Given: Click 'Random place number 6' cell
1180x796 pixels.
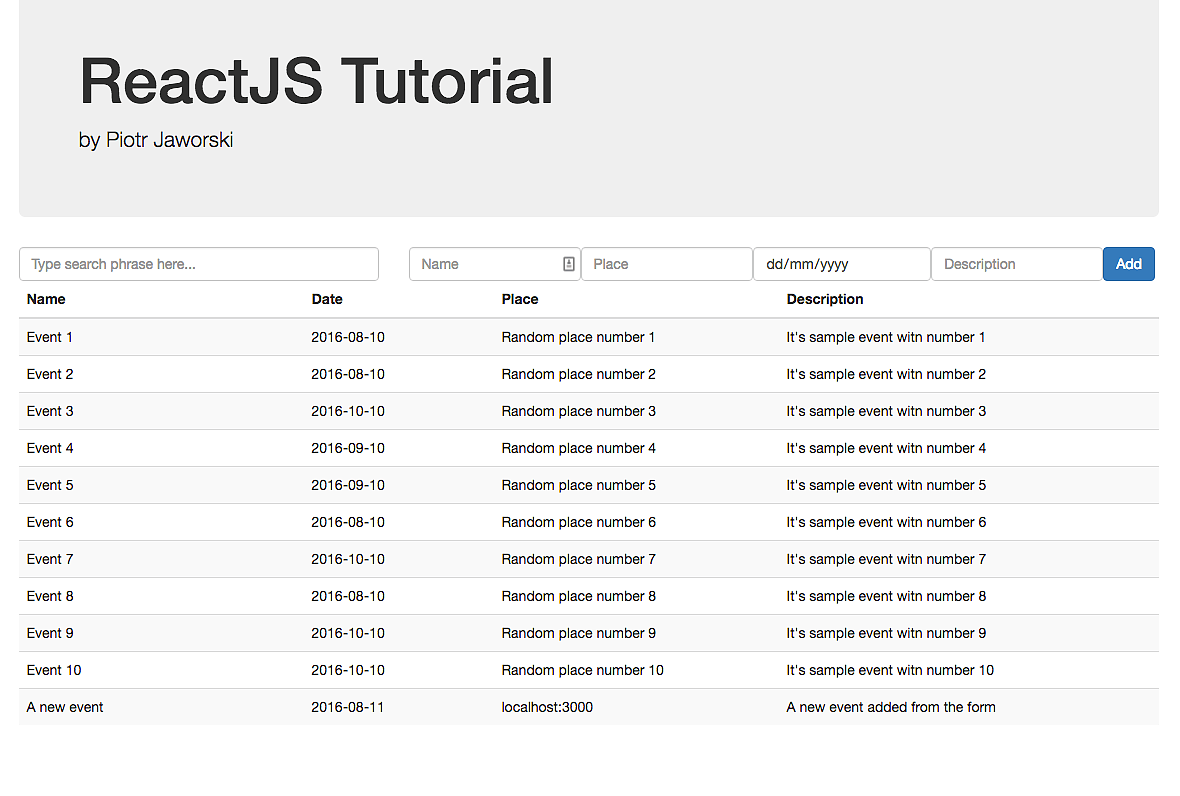Looking at the screenshot, I should 578,522.
